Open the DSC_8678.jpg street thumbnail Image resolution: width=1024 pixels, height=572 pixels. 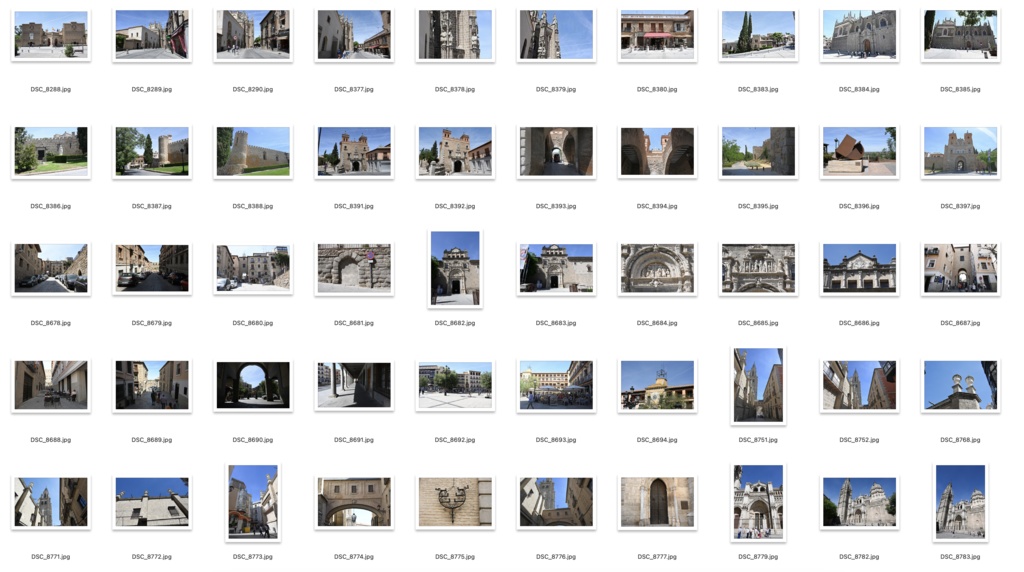(x=51, y=268)
